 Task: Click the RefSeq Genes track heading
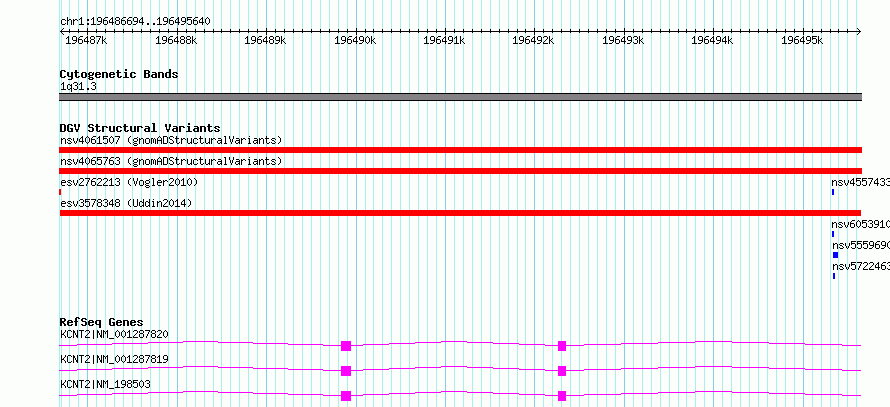102,323
